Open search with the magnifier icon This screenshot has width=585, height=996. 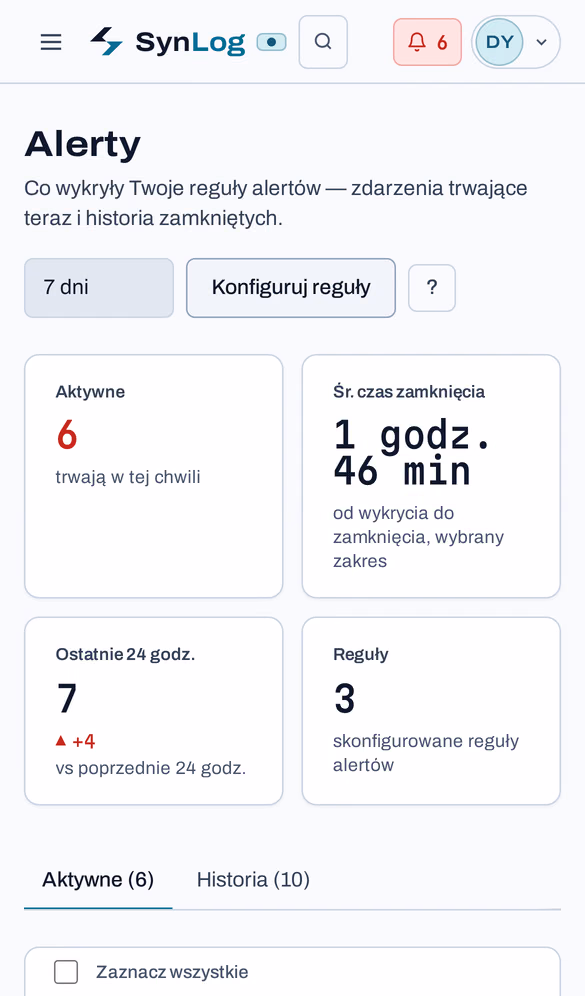323,42
